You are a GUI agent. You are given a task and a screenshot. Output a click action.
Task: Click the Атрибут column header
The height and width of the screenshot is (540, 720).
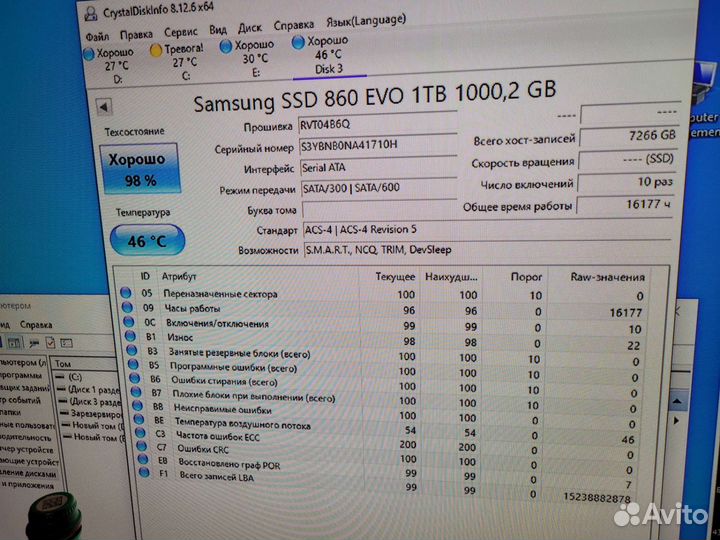click(179, 277)
